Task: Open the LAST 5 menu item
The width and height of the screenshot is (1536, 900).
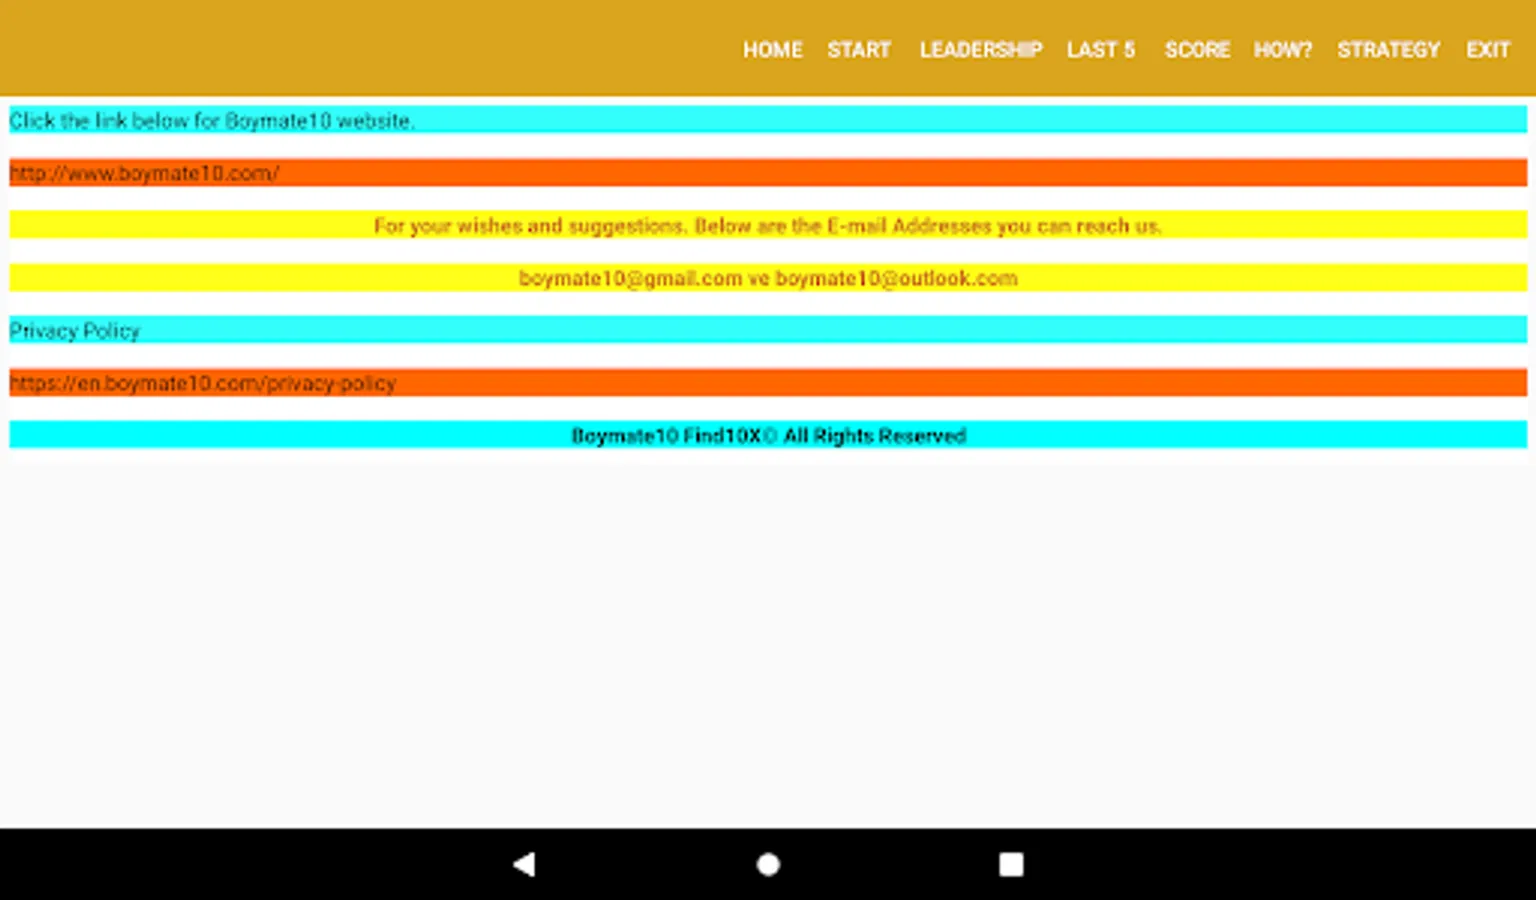Action: pos(1101,49)
